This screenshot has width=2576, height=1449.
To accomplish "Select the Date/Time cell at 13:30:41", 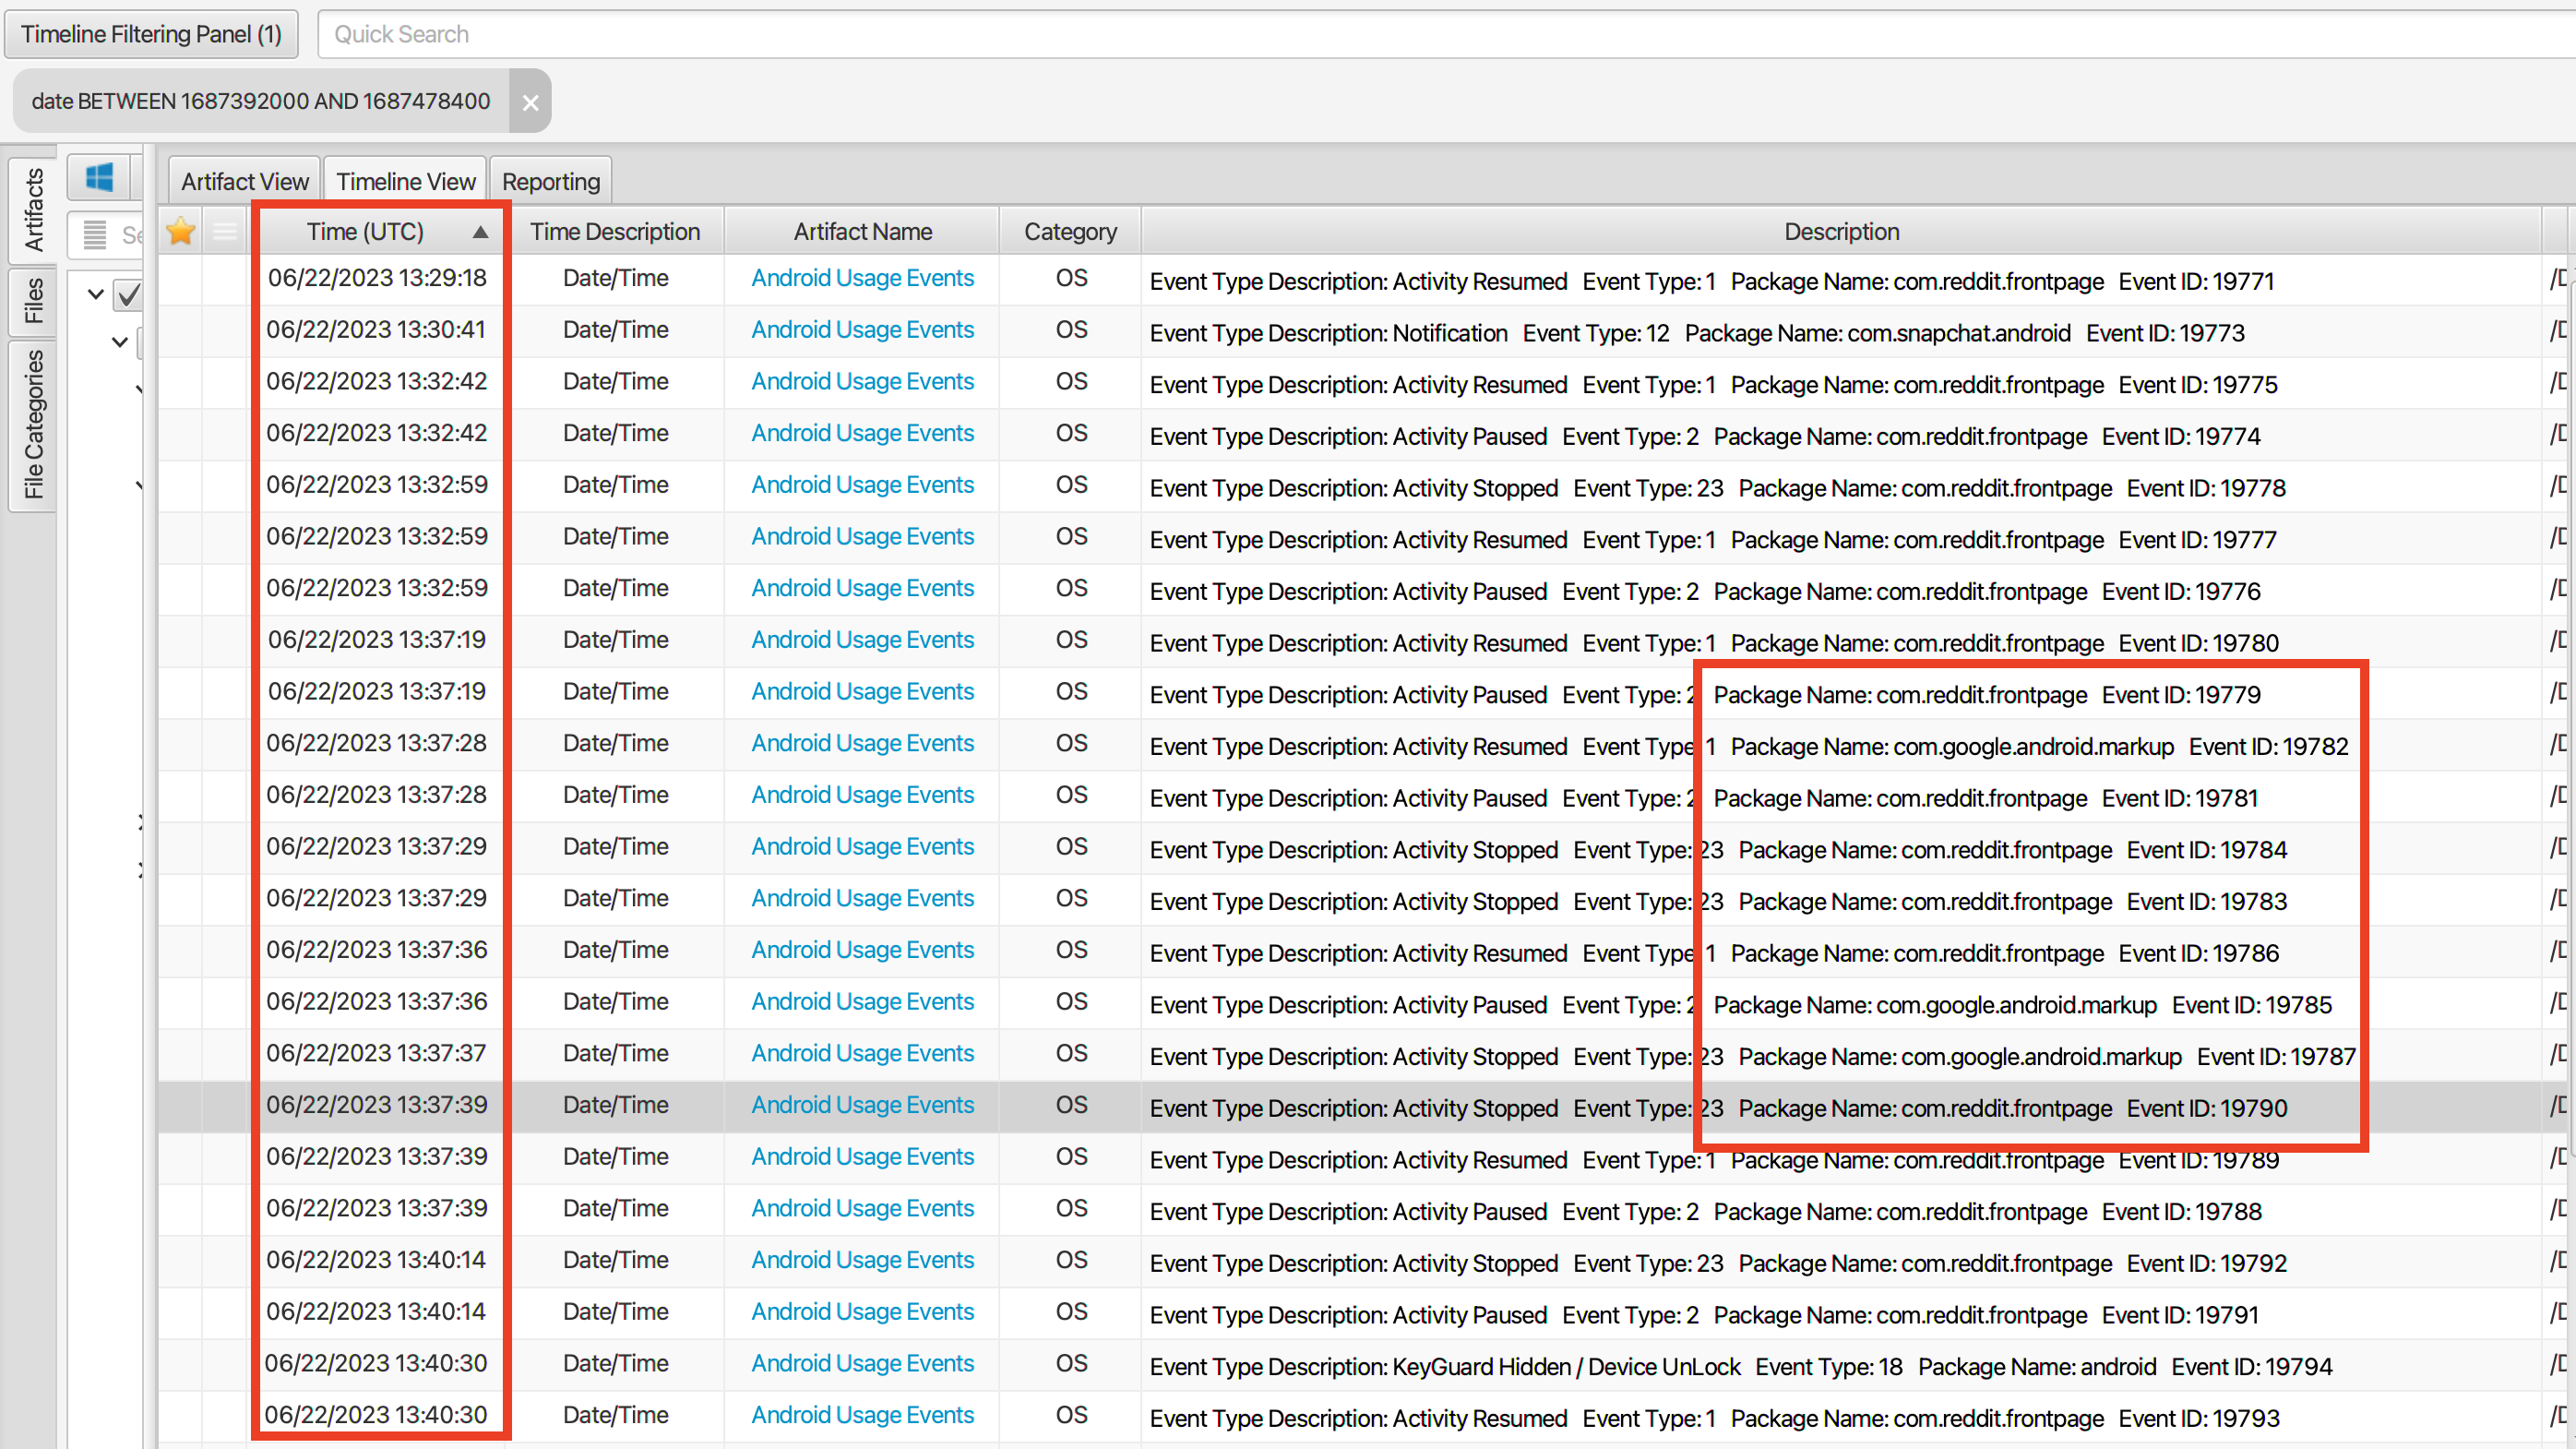I will (615, 330).
